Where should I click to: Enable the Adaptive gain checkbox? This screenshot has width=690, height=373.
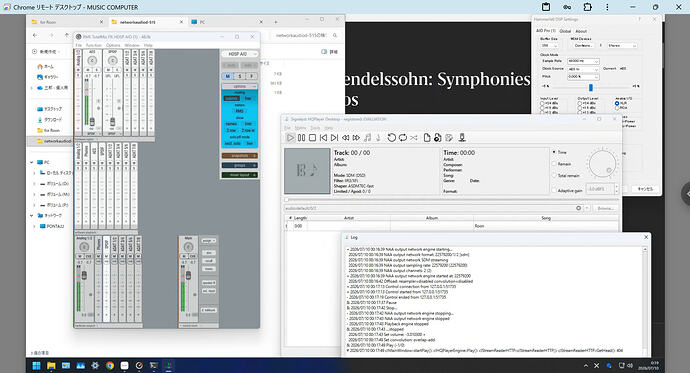554,190
